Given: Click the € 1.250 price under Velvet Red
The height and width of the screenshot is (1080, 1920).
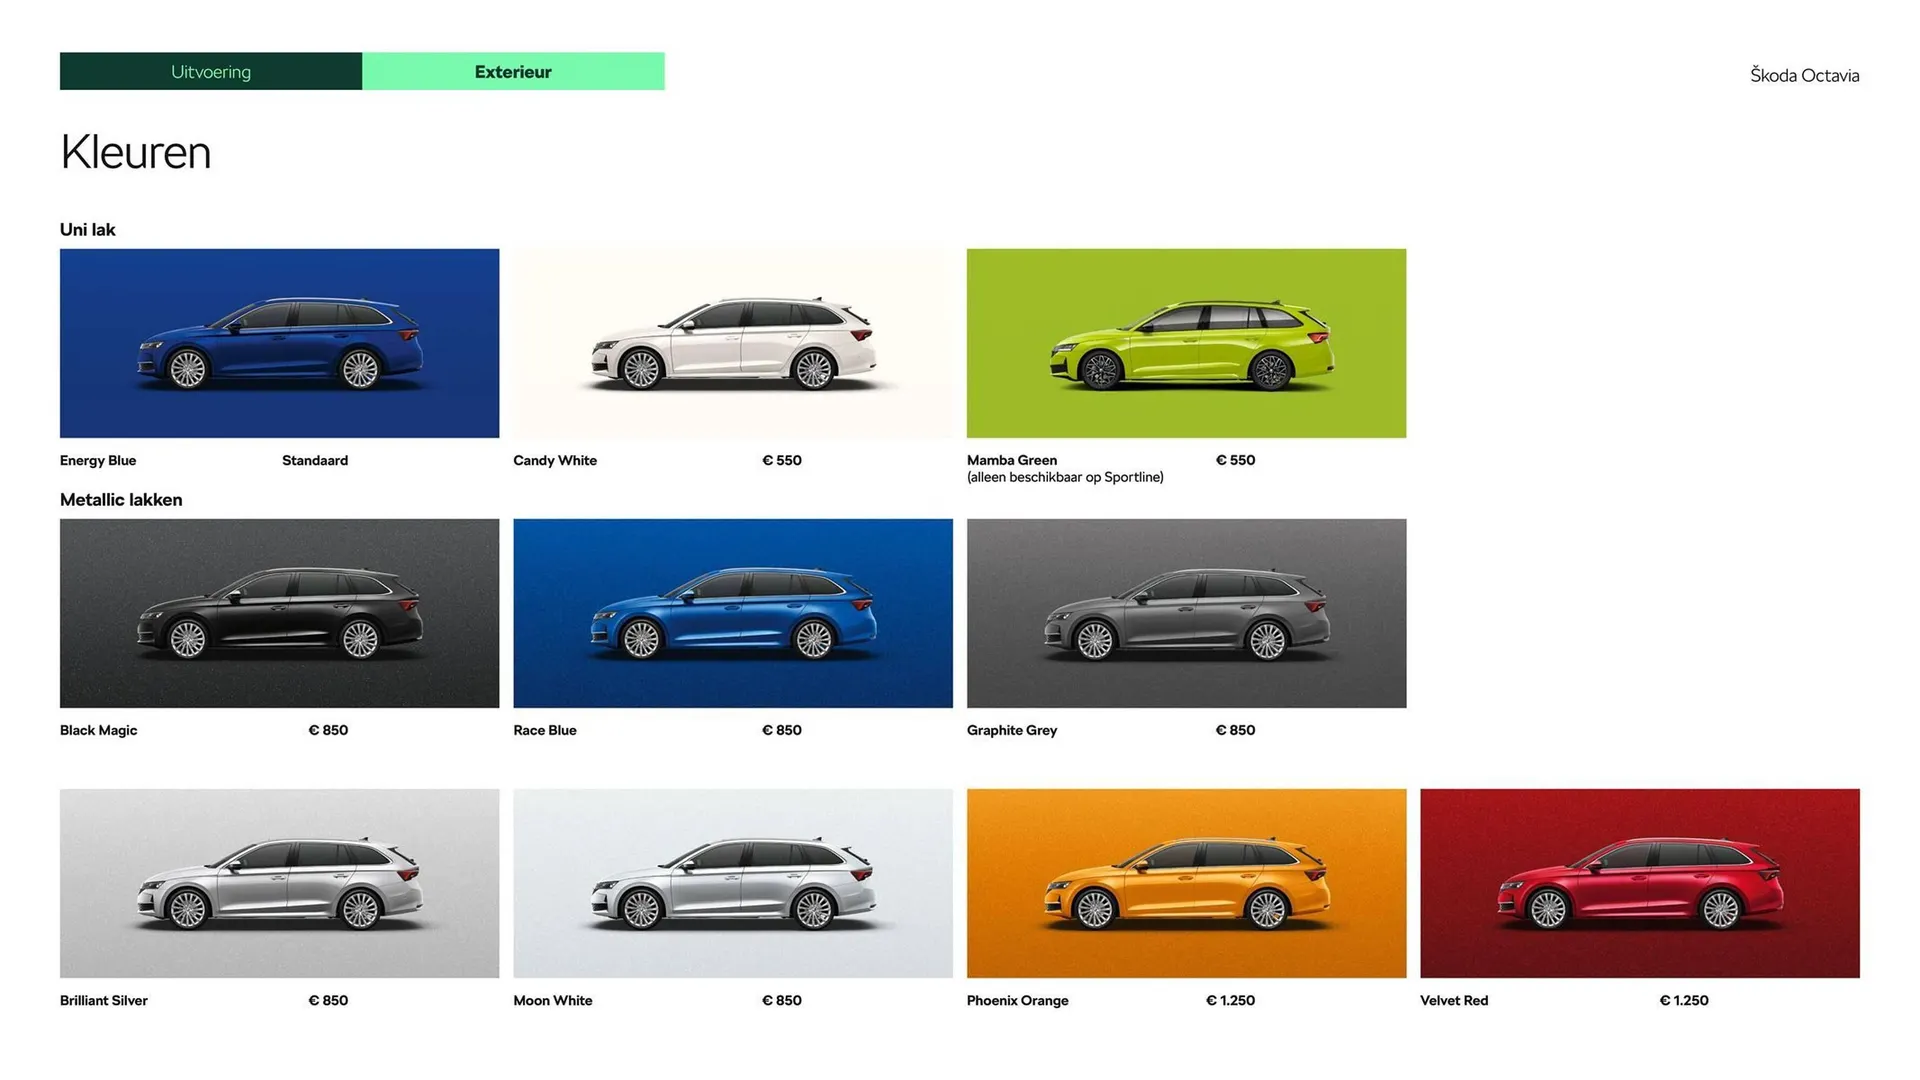Looking at the screenshot, I should pyautogui.click(x=1684, y=1000).
